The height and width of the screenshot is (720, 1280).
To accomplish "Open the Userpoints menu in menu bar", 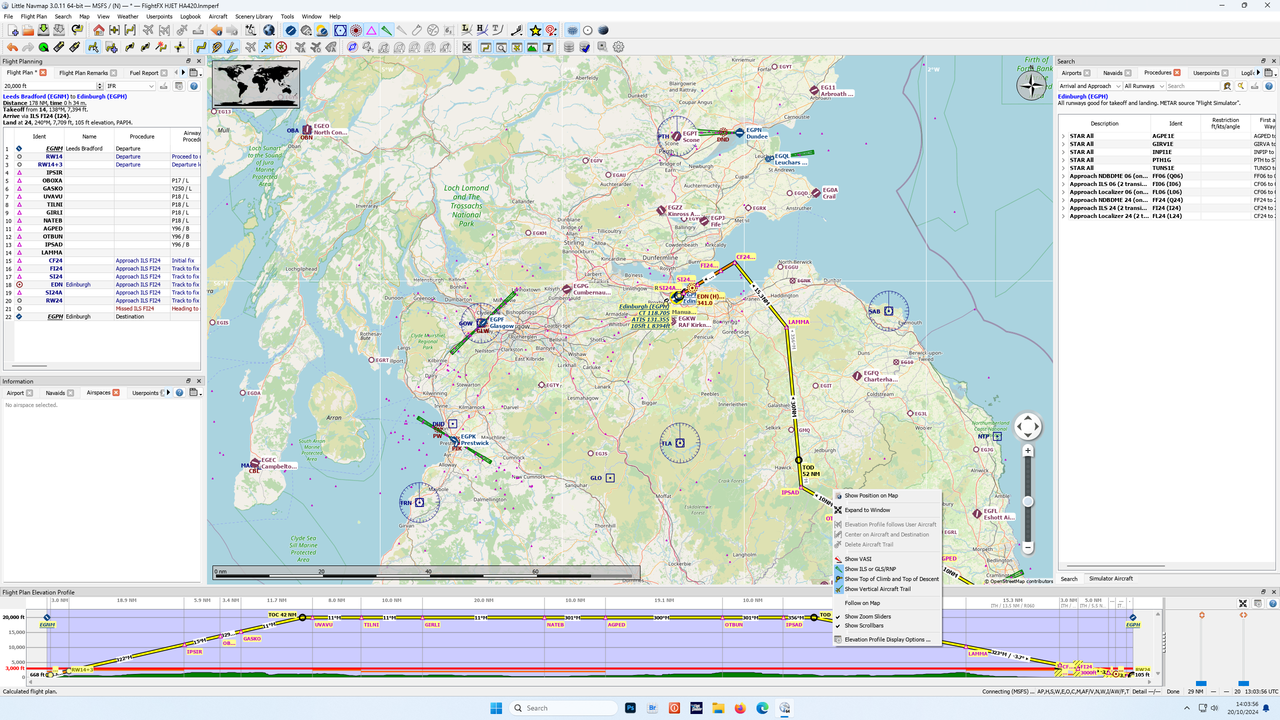I will (159, 16).
